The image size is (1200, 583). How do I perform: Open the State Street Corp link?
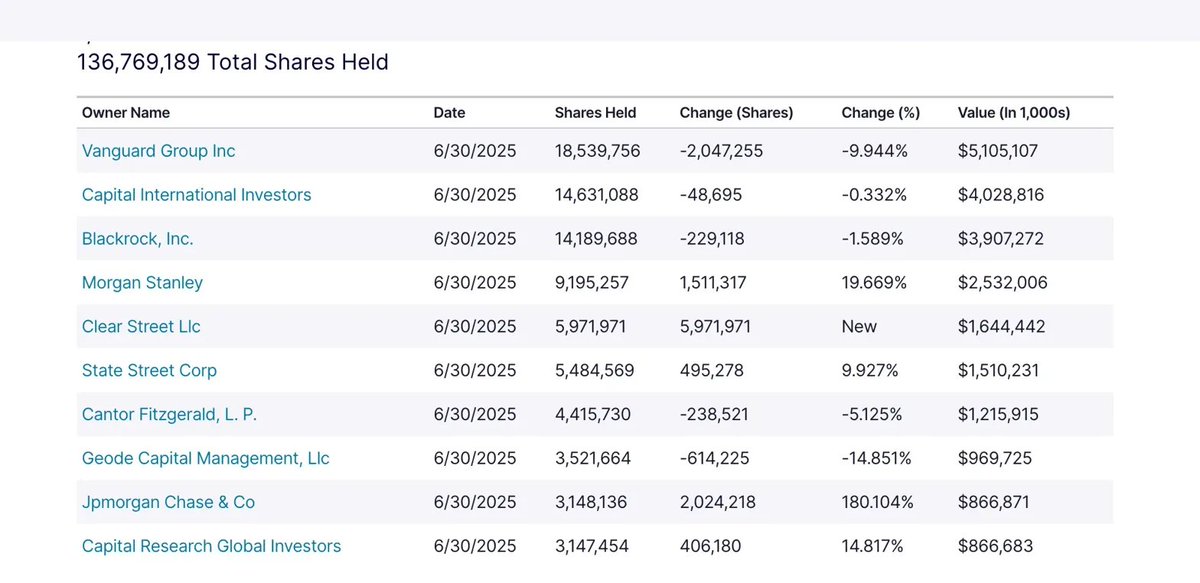[x=149, y=371]
